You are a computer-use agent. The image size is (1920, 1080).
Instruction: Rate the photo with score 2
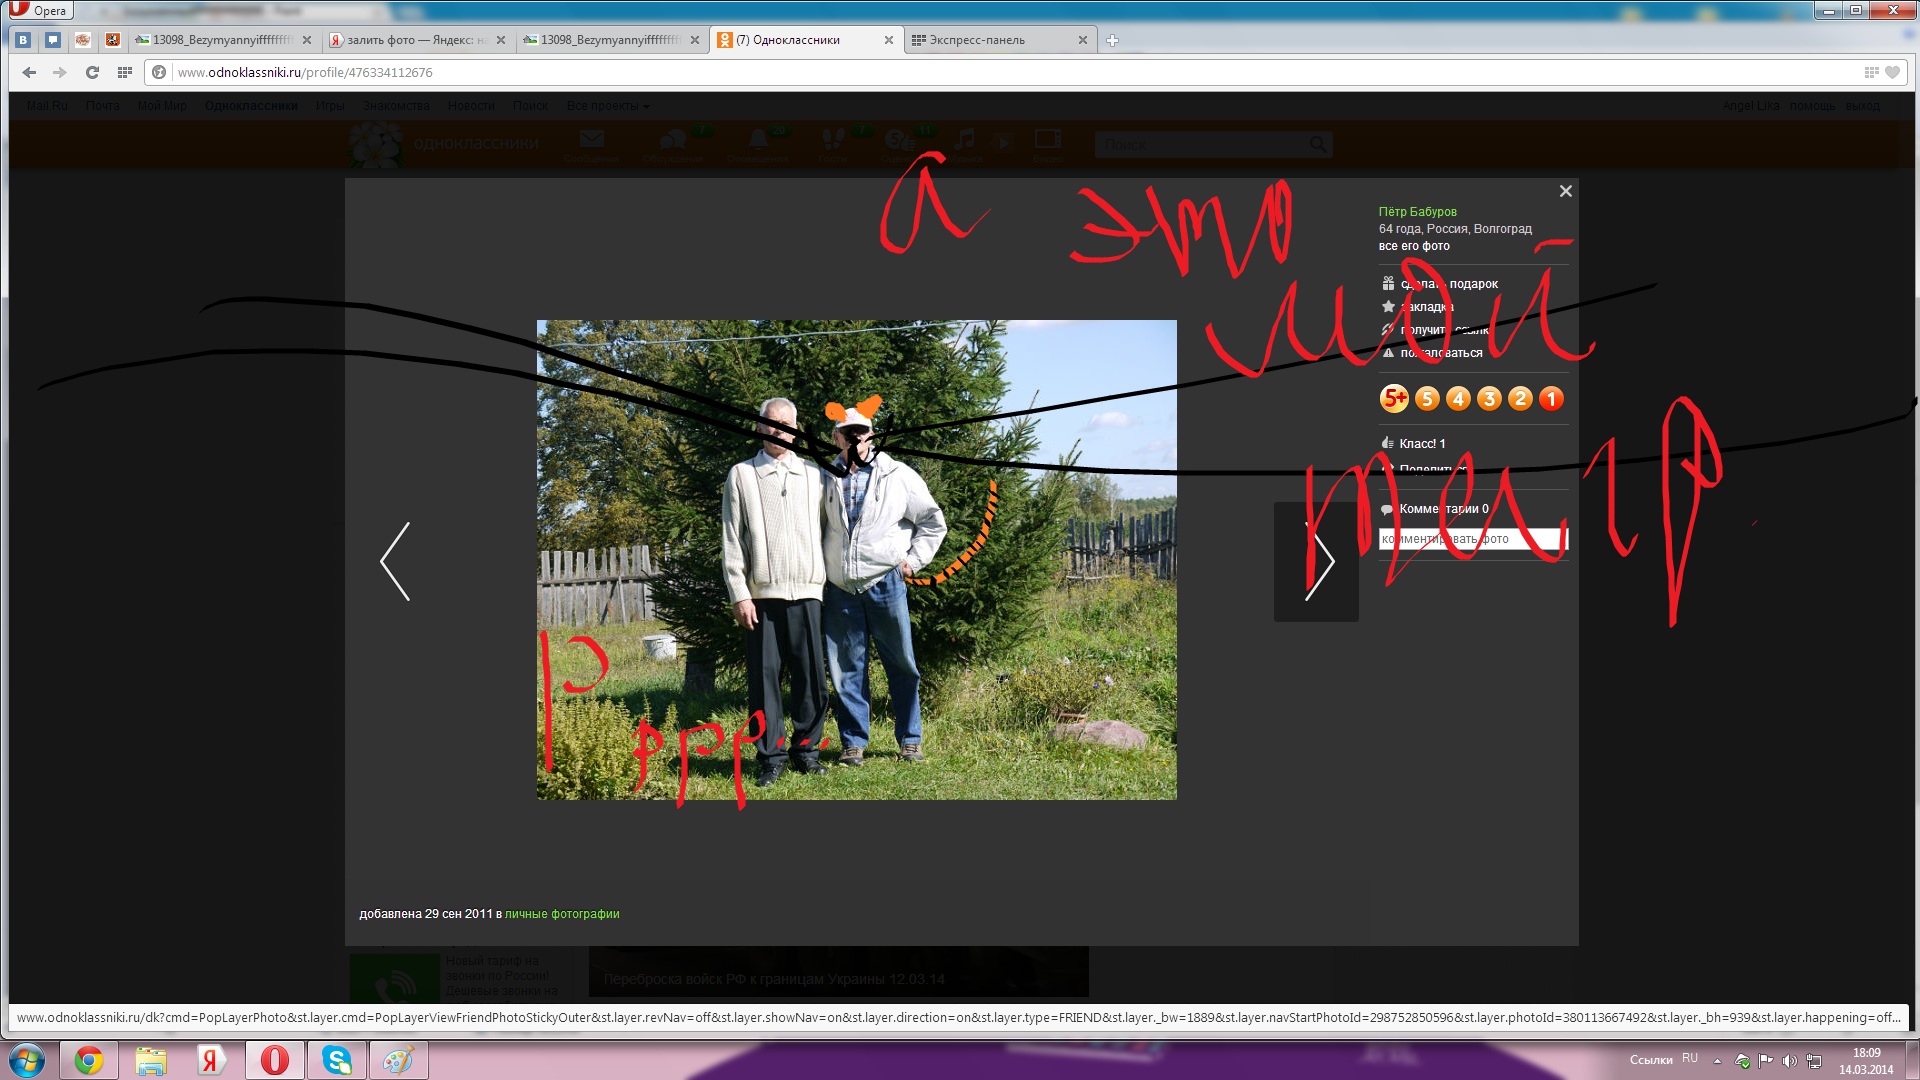tap(1520, 399)
